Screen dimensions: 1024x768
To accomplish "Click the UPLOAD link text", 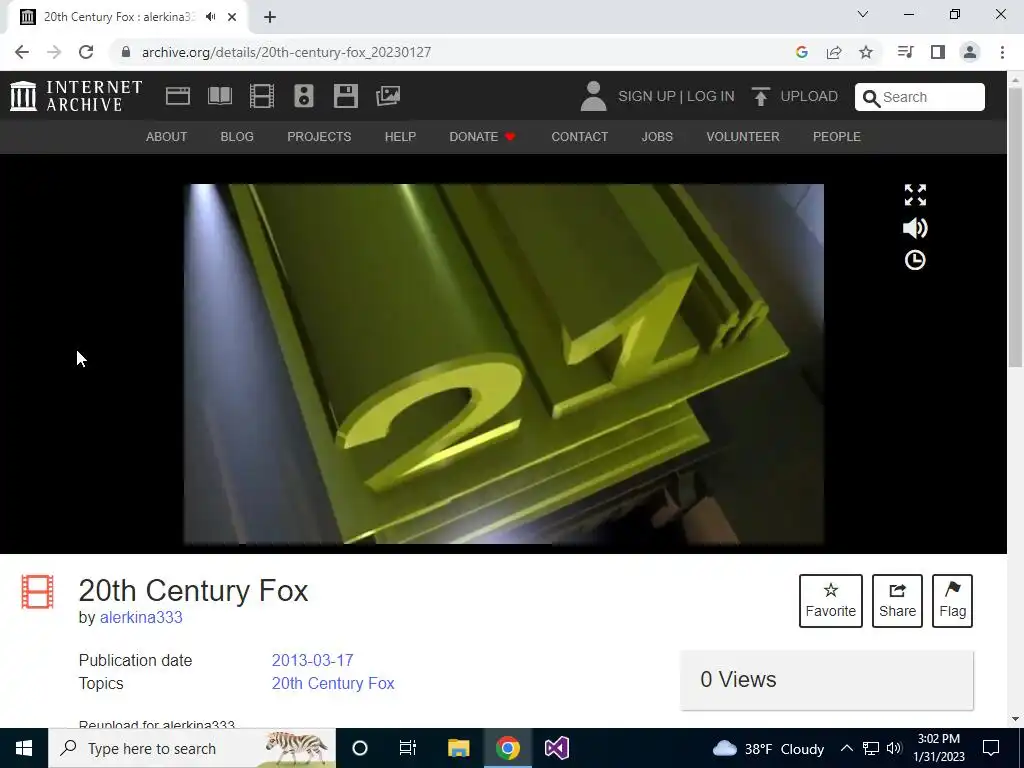I will click(x=809, y=96).
